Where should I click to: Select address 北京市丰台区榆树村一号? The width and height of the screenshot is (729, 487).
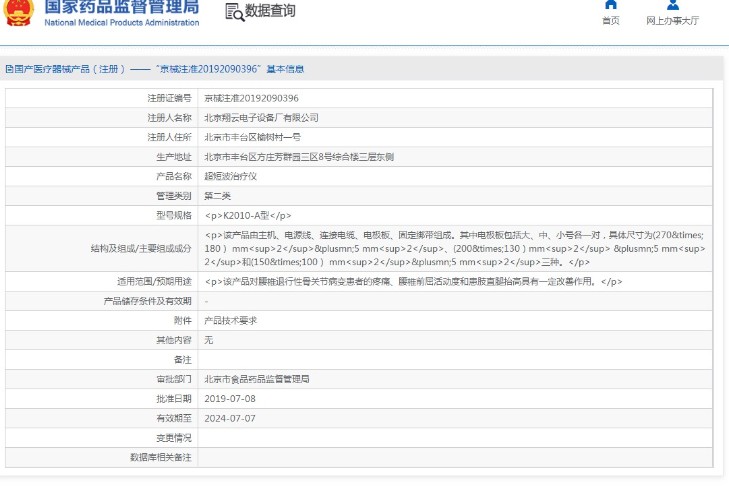[x=252, y=137]
